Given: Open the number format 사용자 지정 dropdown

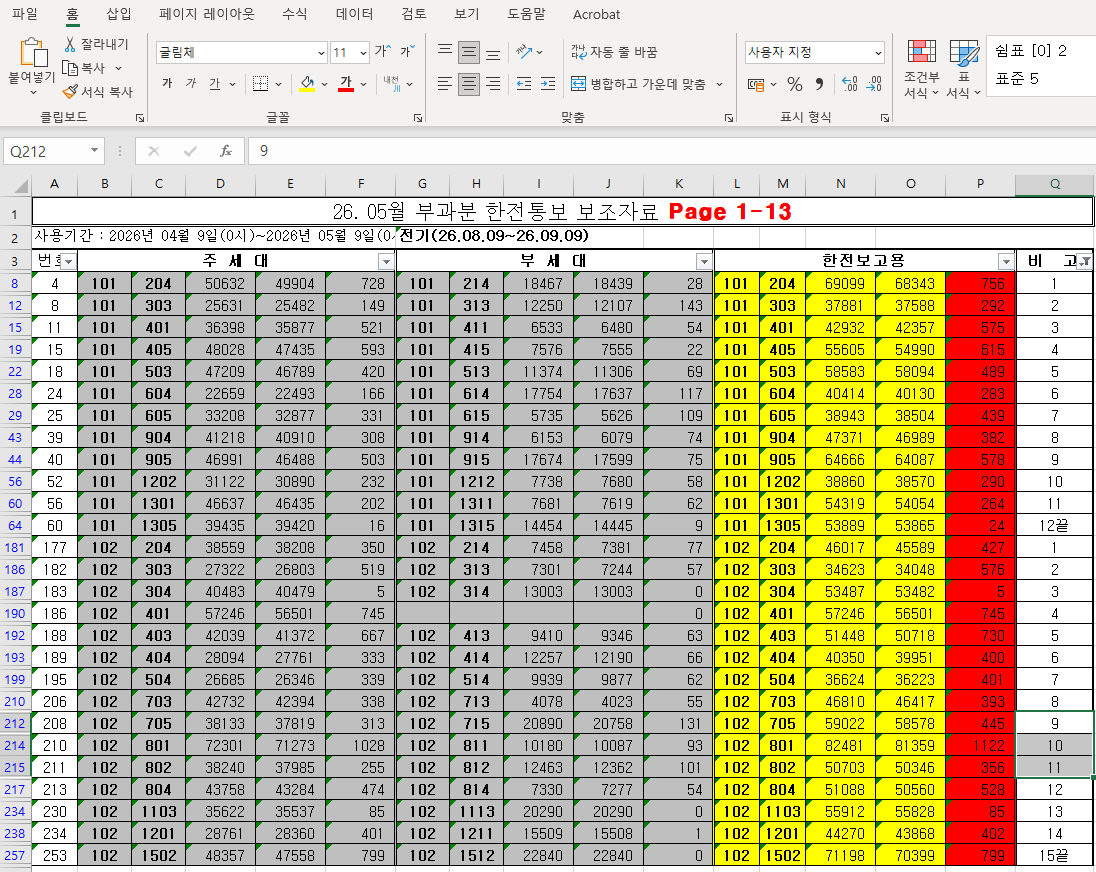Looking at the screenshot, I should click(x=878, y=53).
